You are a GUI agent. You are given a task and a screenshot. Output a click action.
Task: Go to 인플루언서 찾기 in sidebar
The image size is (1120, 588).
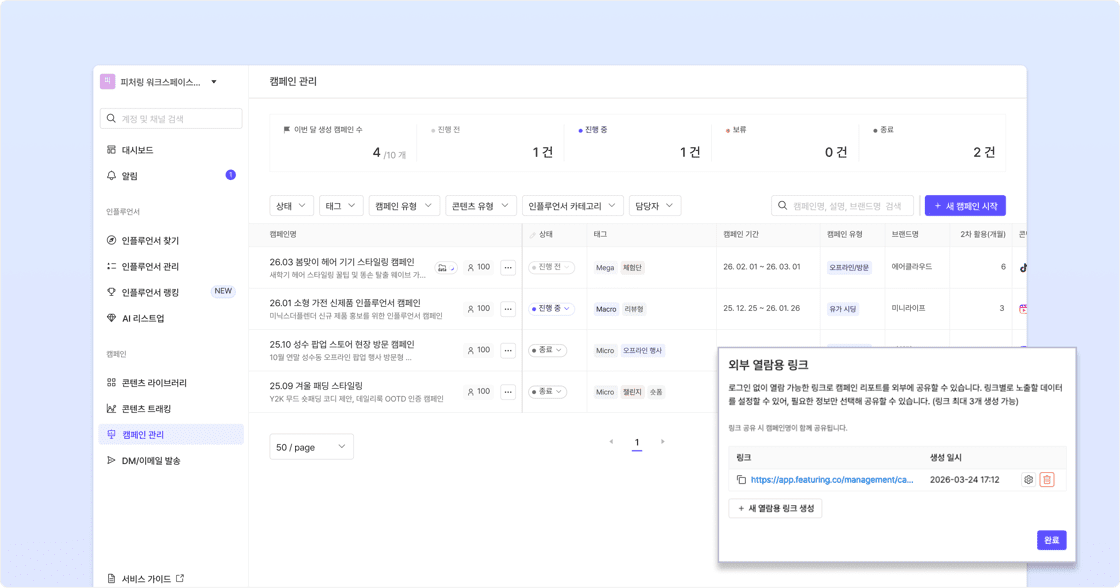(x=150, y=241)
